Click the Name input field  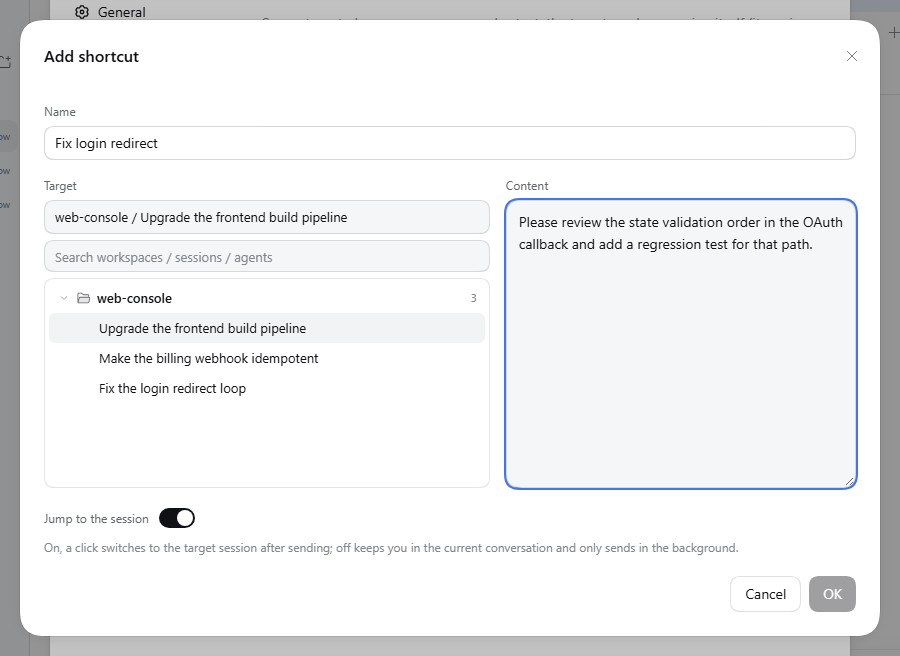click(x=449, y=143)
